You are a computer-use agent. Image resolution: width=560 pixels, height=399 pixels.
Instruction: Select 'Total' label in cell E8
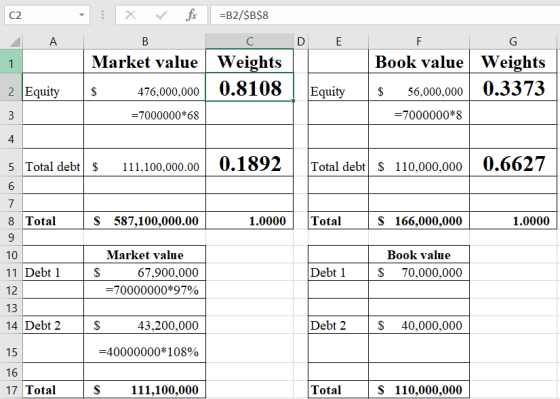click(x=338, y=221)
